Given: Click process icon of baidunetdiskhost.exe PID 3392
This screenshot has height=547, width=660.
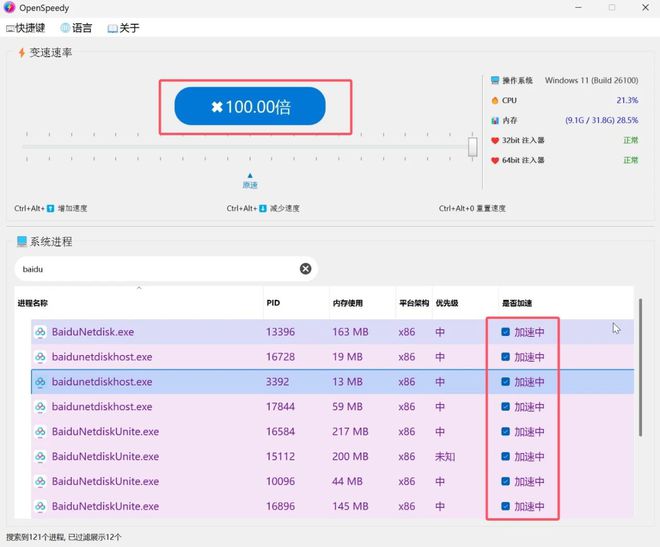Looking at the screenshot, I should click(40, 382).
